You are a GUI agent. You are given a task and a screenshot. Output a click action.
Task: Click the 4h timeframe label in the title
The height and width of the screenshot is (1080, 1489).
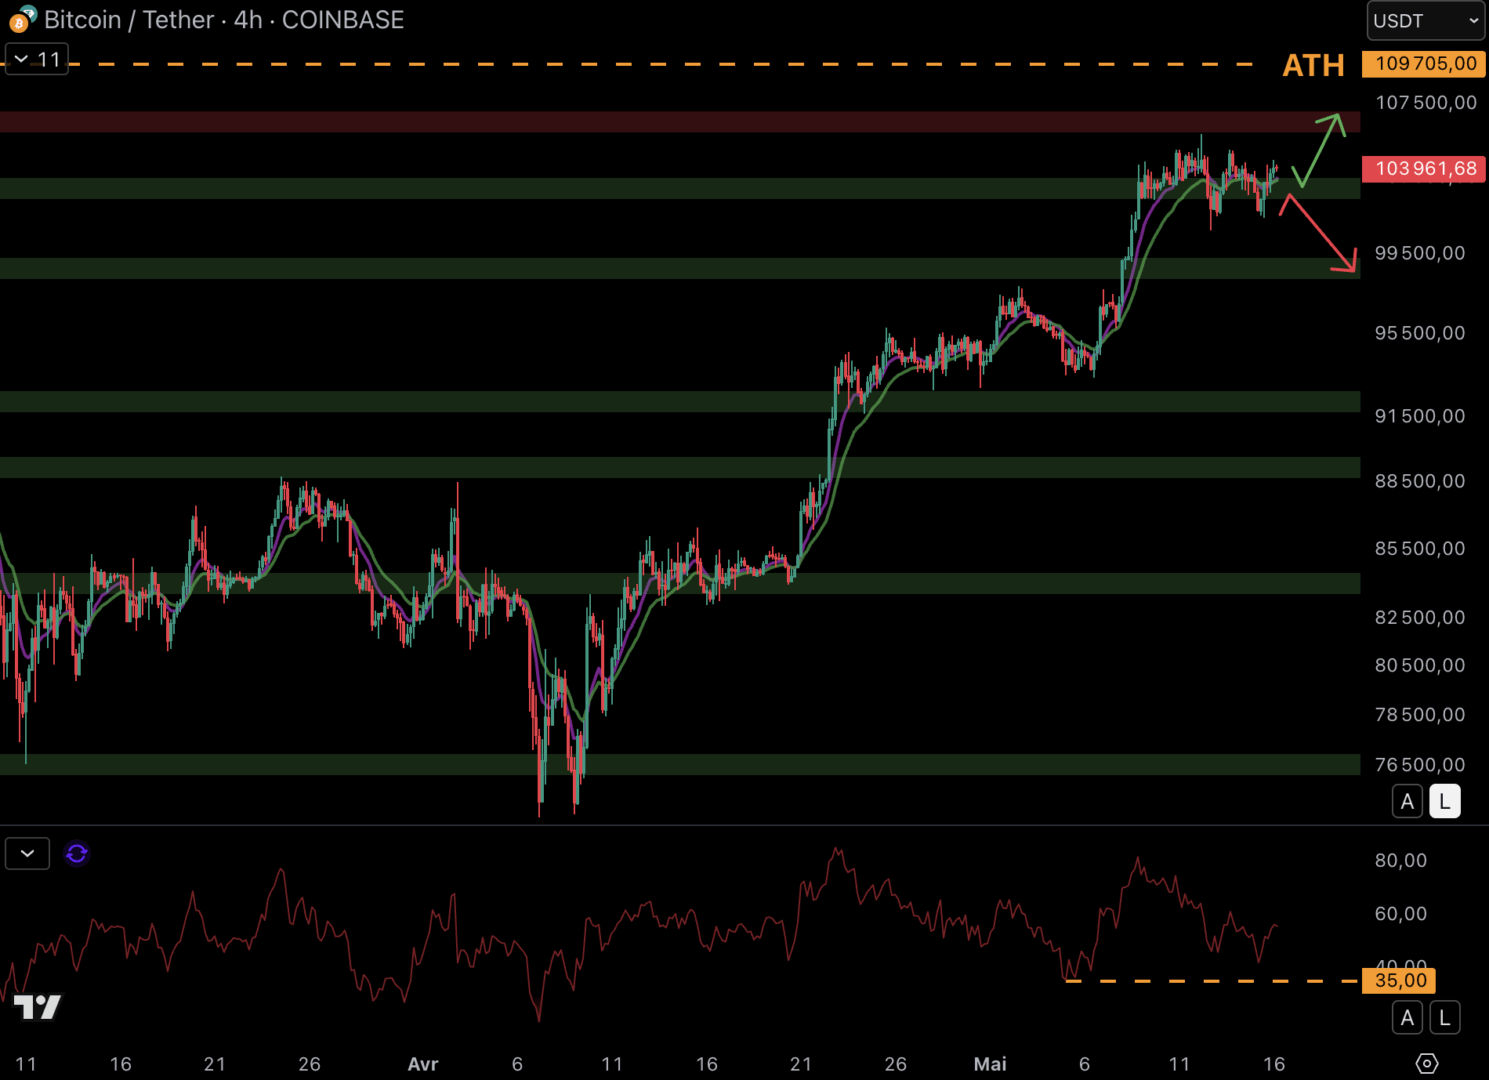(248, 20)
